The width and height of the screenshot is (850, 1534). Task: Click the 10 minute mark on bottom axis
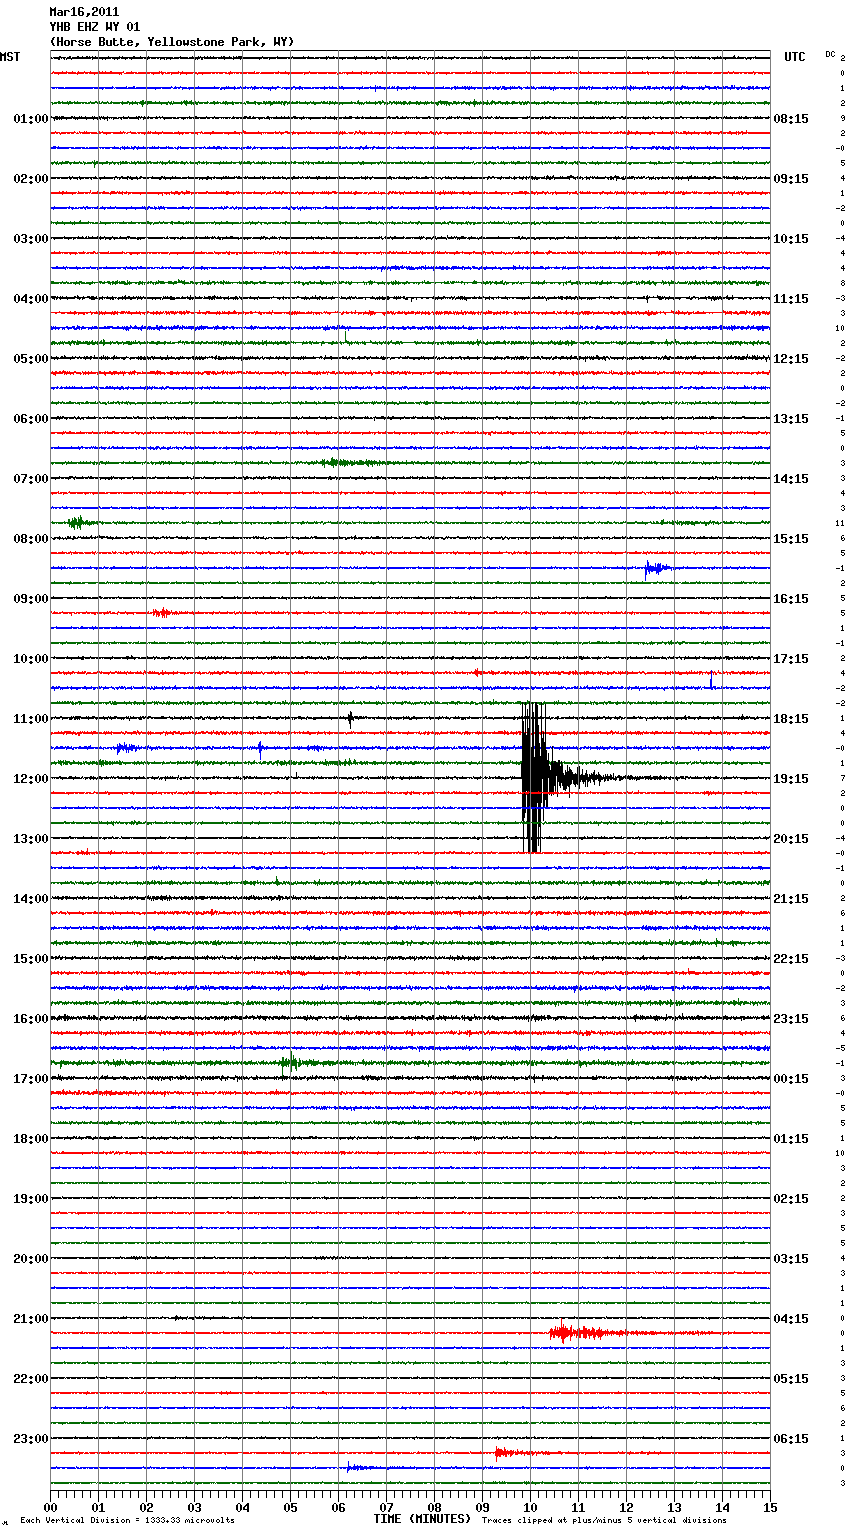tap(530, 1507)
